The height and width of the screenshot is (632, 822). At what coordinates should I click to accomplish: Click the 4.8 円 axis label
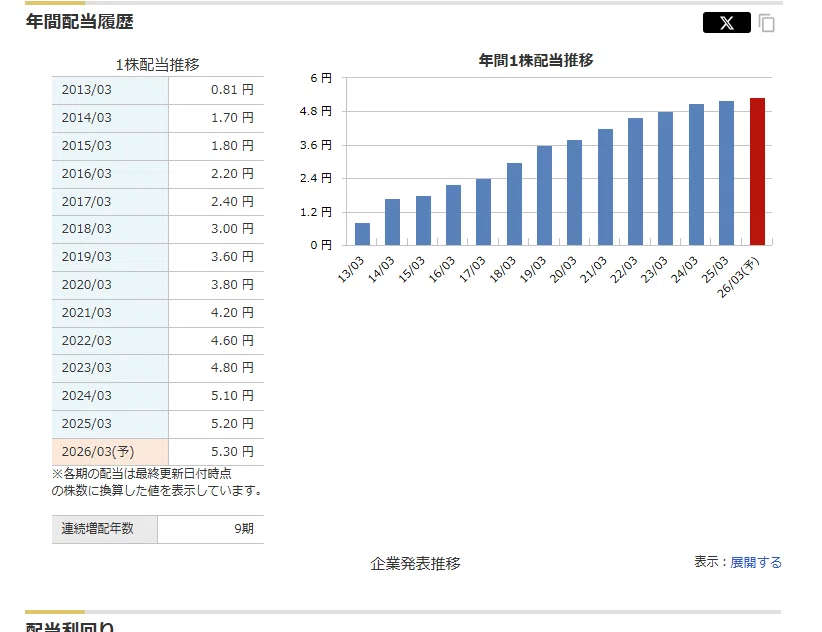[x=316, y=111]
